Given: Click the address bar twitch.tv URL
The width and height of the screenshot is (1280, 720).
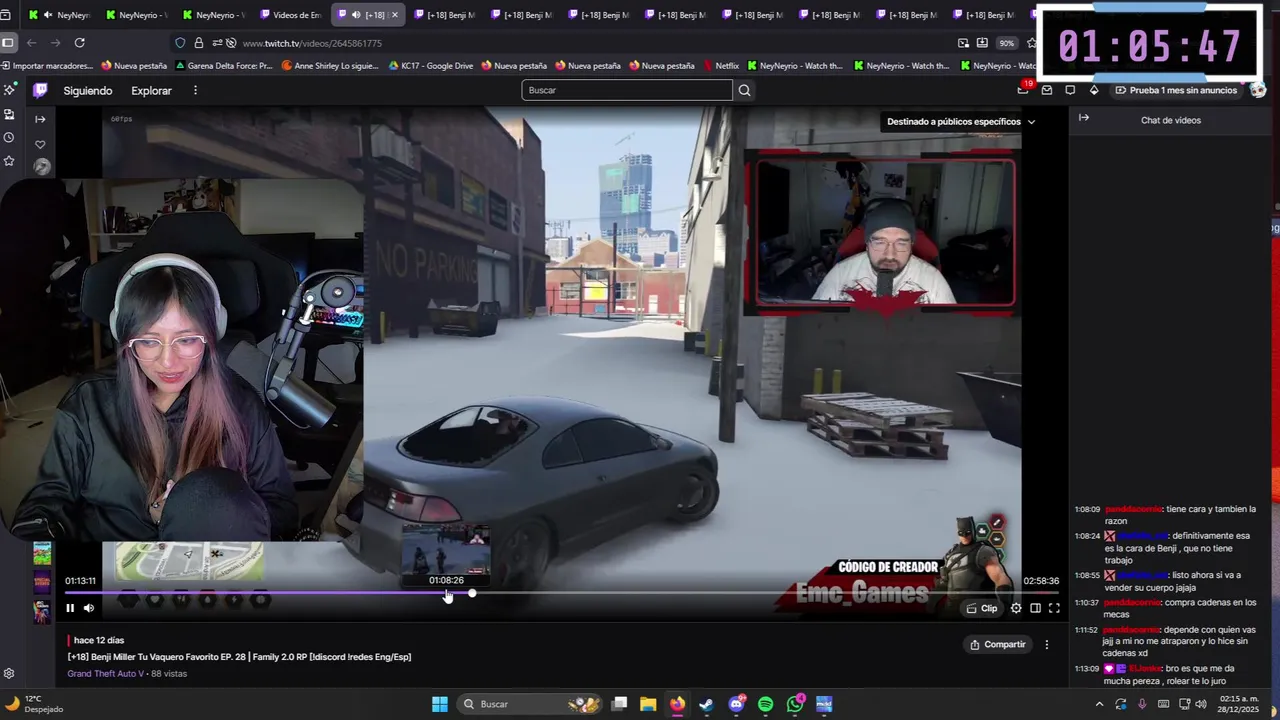Looking at the screenshot, I should click(312, 44).
